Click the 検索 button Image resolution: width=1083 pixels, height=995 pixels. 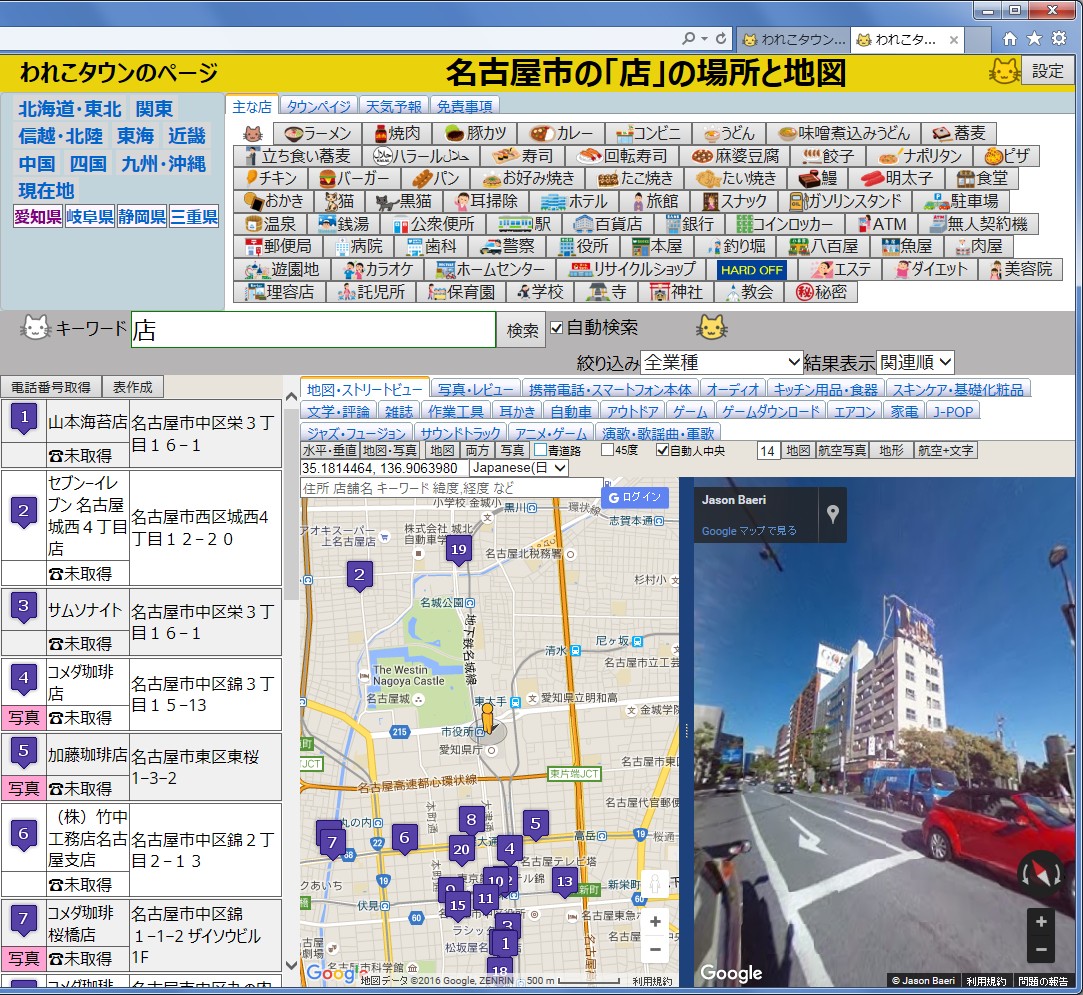click(522, 330)
